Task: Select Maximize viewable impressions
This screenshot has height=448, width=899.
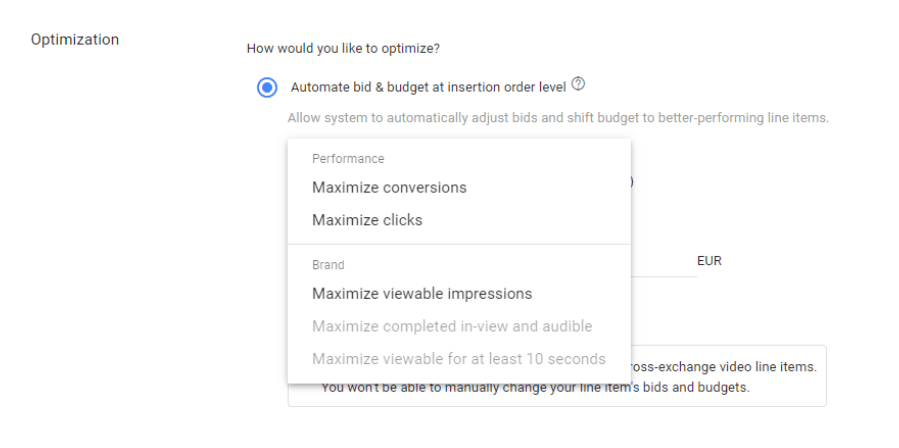Action: tap(421, 294)
